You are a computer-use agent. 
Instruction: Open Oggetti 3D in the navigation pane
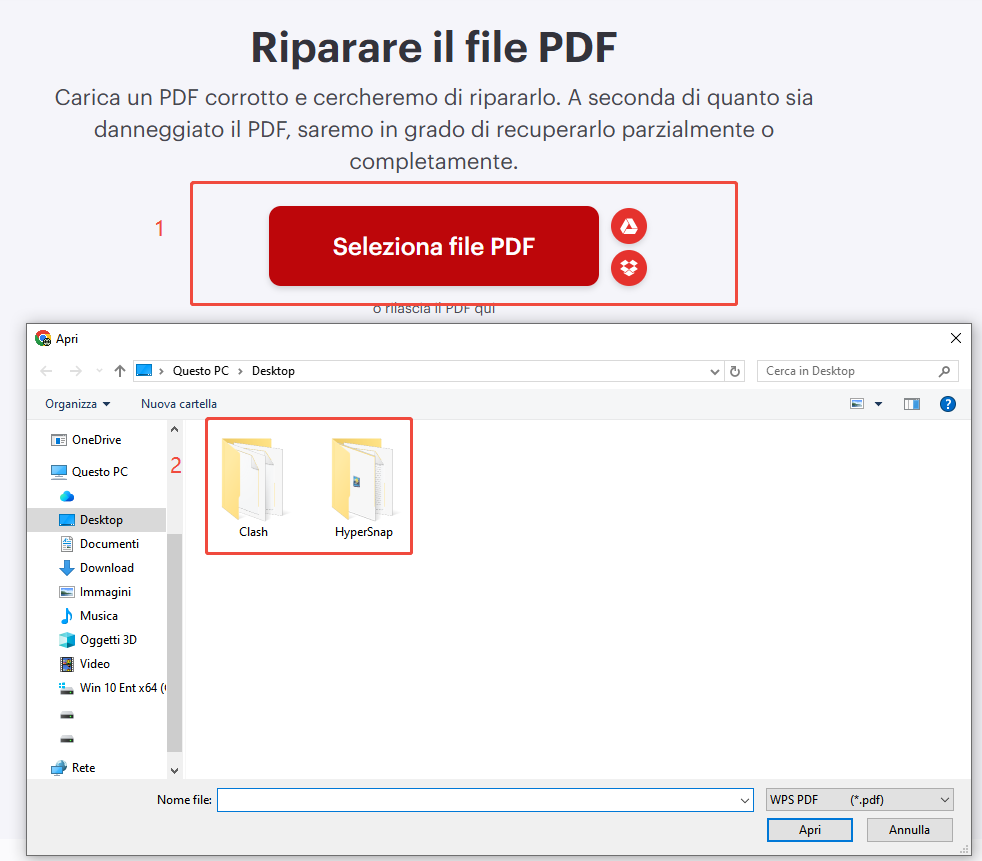[98, 639]
